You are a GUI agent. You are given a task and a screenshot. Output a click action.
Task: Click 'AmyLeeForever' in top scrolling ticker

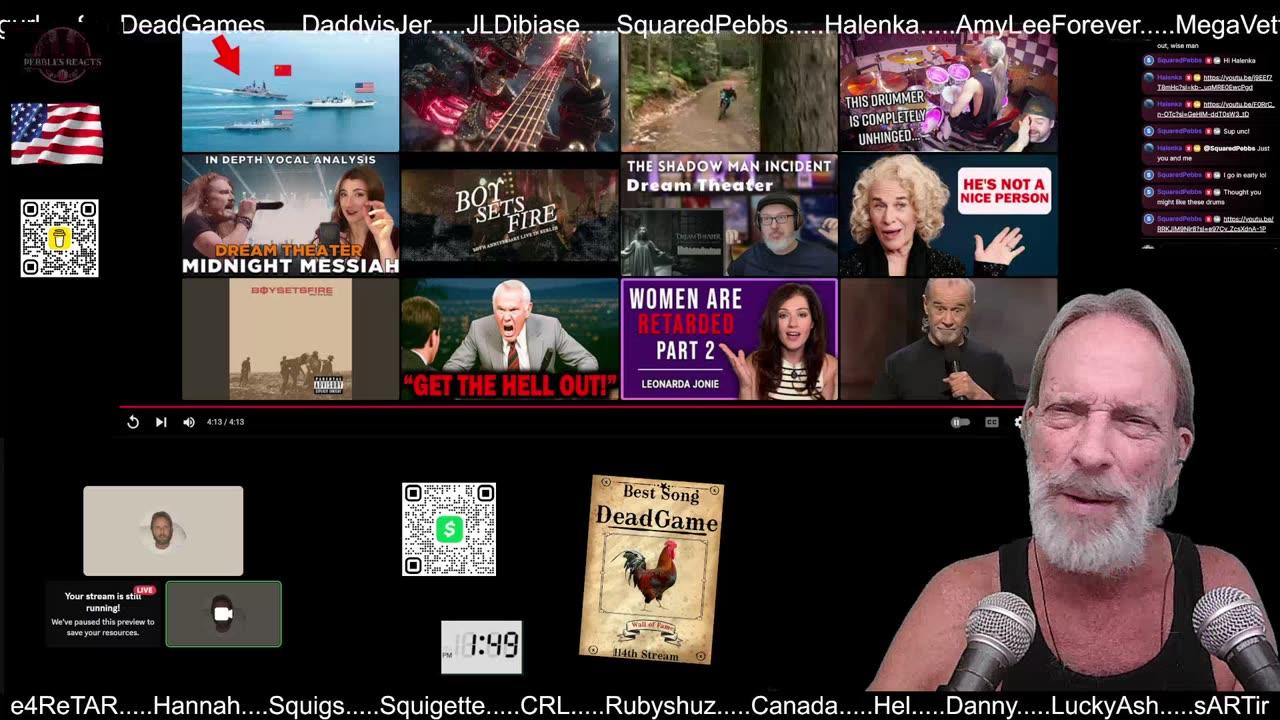point(1049,25)
